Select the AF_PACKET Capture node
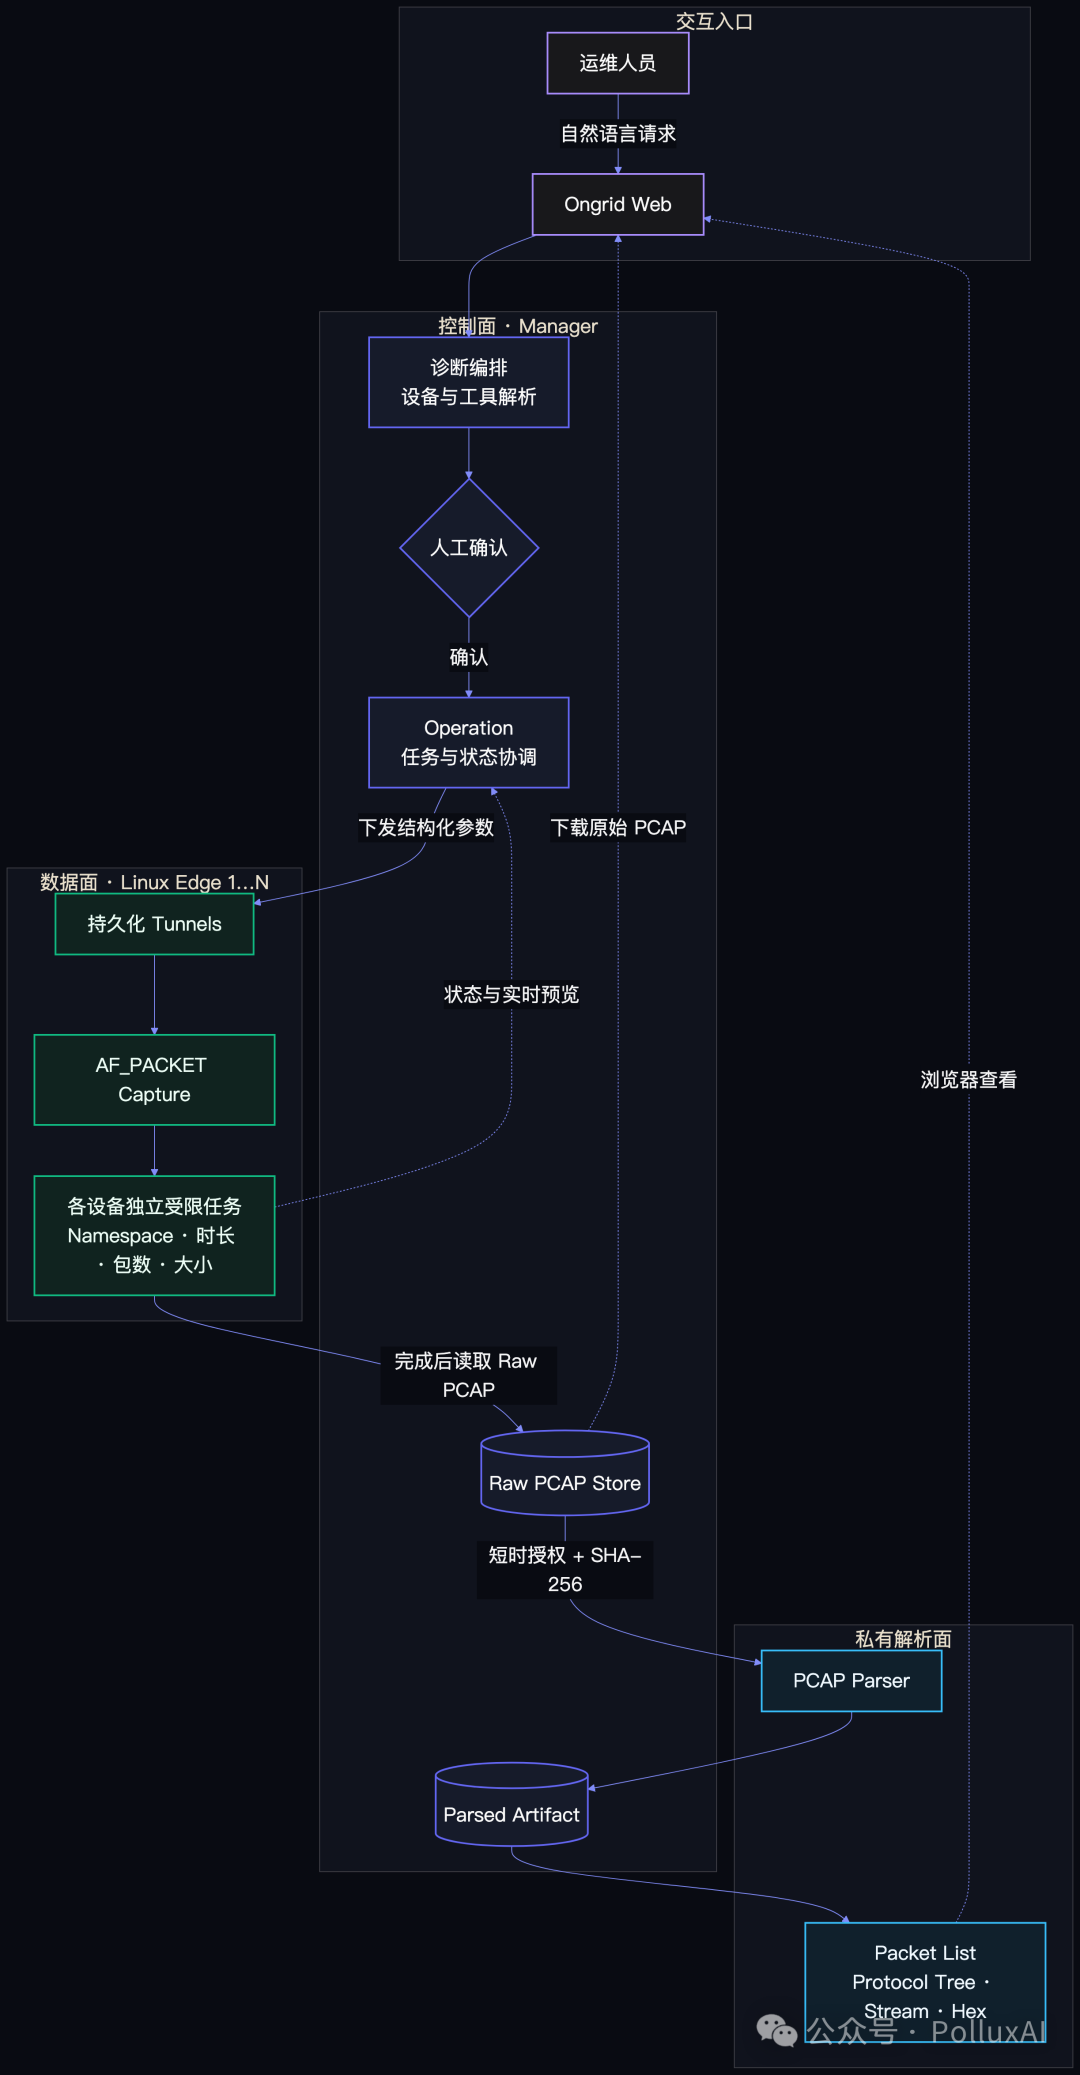Viewport: 1080px width, 2075px height. pos(154,1080)
